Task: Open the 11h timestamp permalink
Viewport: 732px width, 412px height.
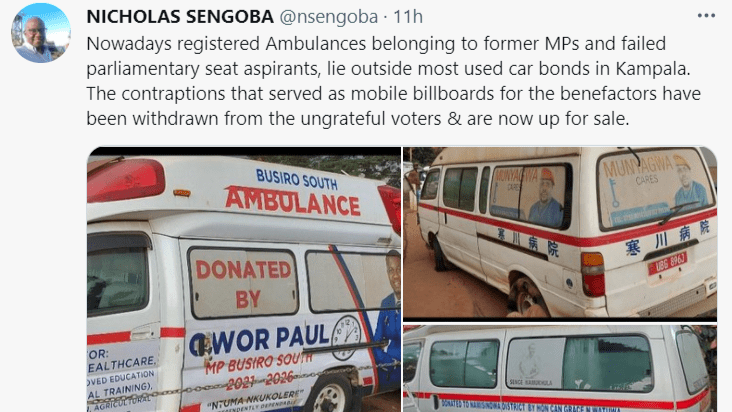Action: (x=408, y=17)
